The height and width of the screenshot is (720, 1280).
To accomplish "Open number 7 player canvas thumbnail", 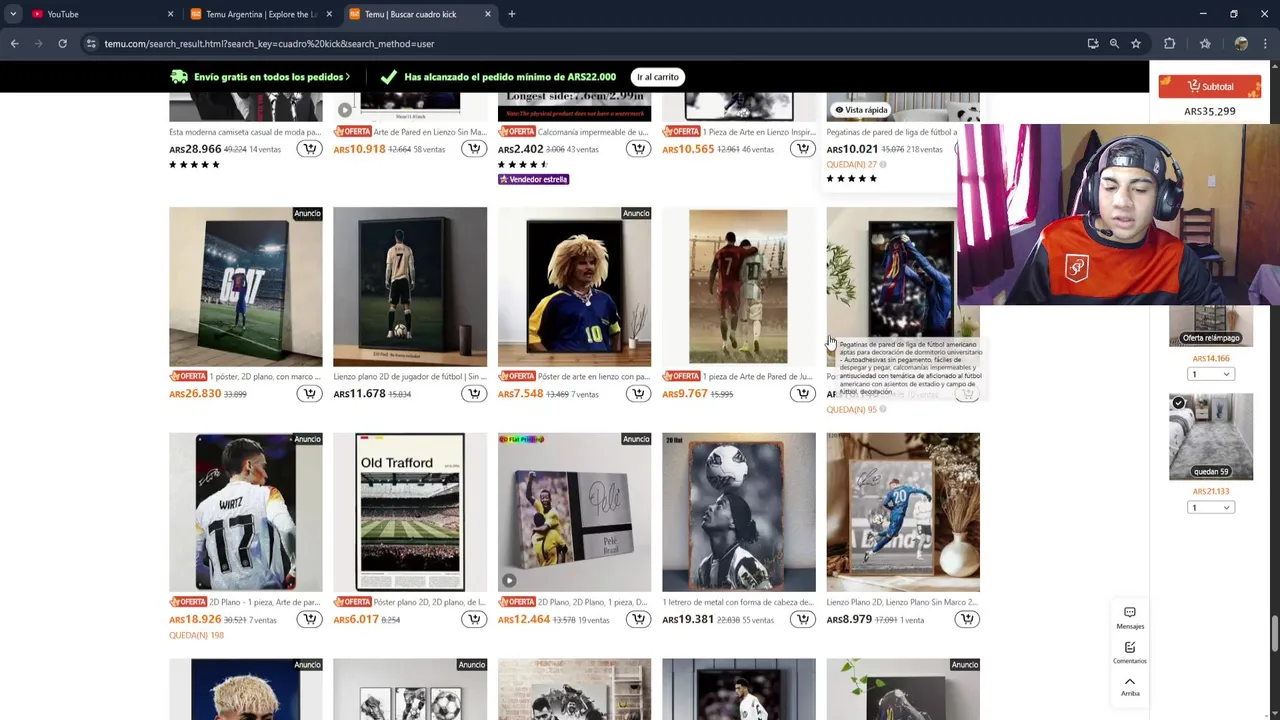I will 410,287.
